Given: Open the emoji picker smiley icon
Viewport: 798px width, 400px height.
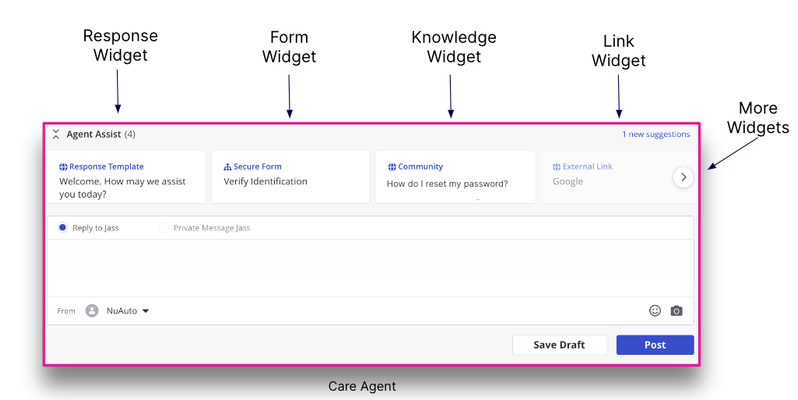Looking at the screenshot, I should (x=655, y=310).
